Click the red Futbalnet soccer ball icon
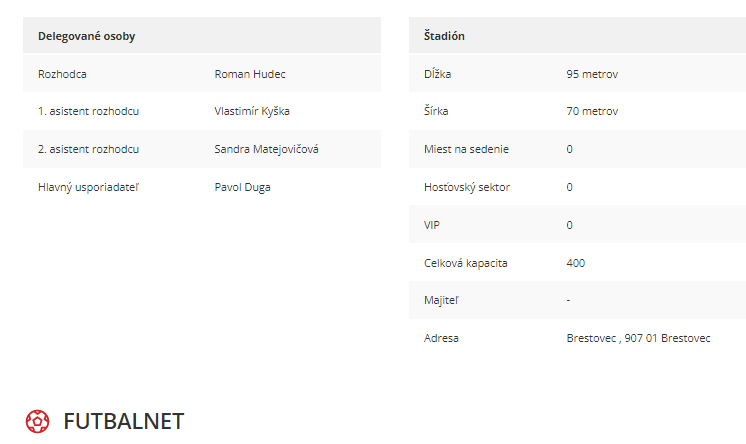 click(38, 422)
